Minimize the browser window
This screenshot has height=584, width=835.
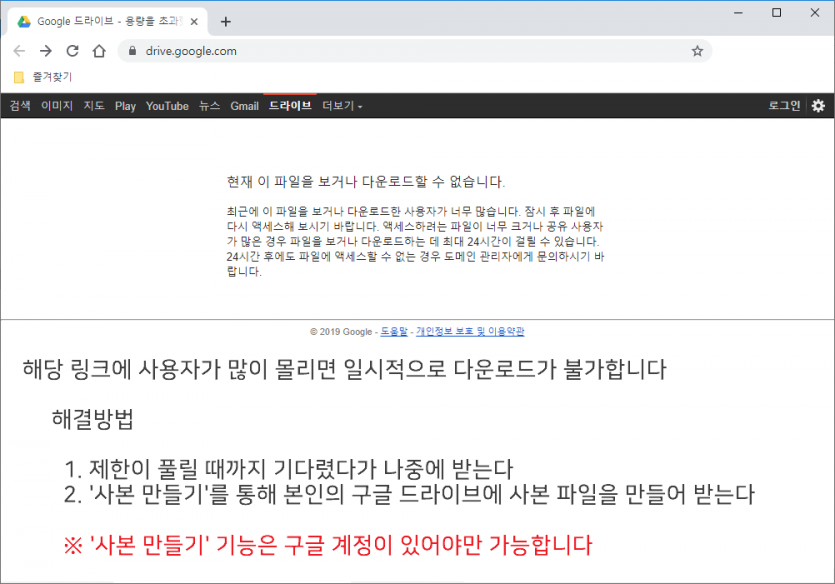(738, 13)
